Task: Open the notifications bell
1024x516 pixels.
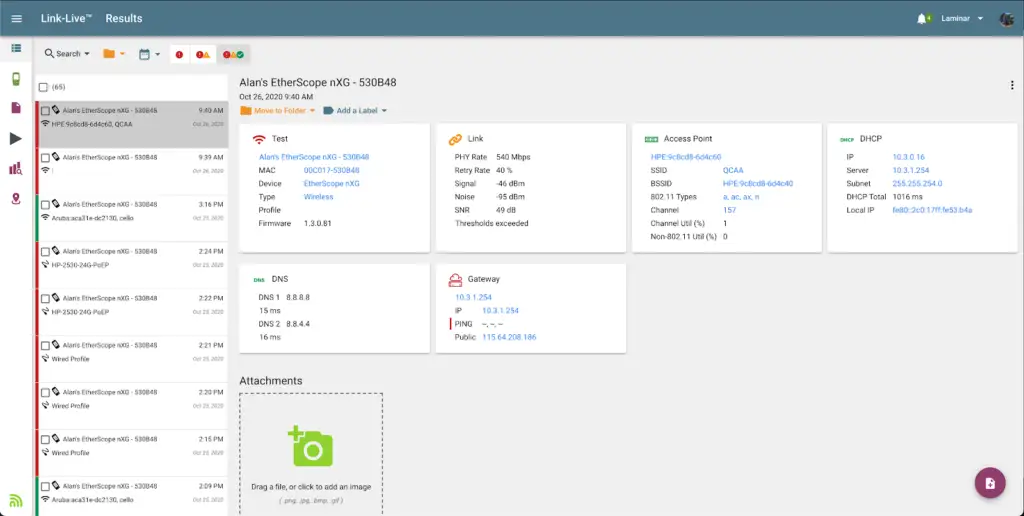Action: [x=921, y=18]
